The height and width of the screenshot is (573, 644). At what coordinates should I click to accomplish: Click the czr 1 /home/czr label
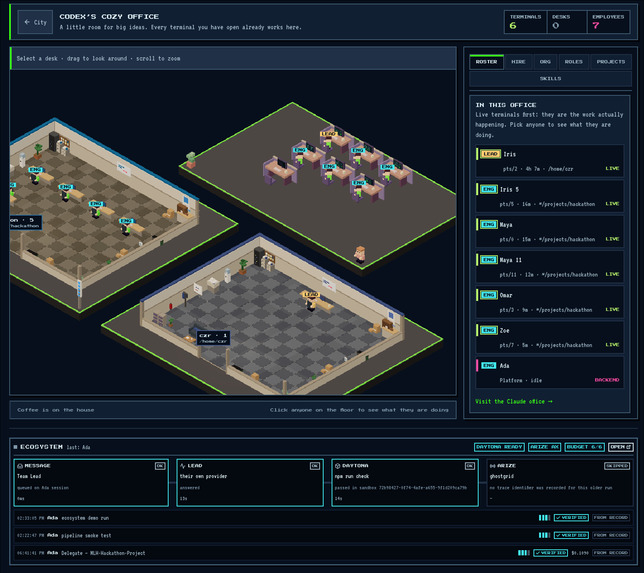pos(213,338)
